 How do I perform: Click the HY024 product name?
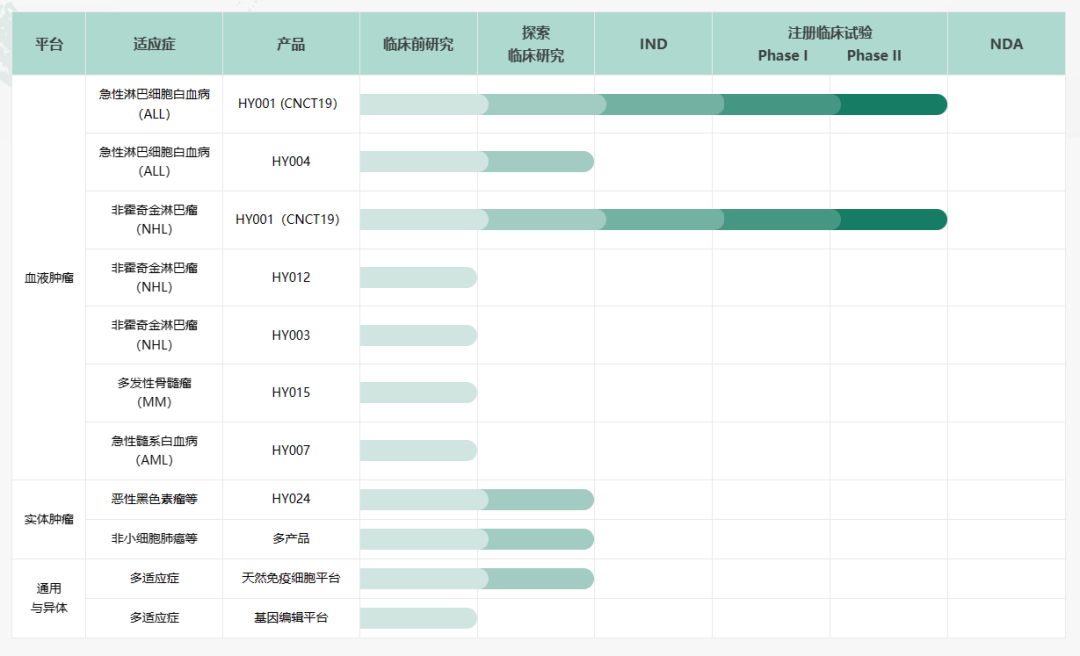291,499
